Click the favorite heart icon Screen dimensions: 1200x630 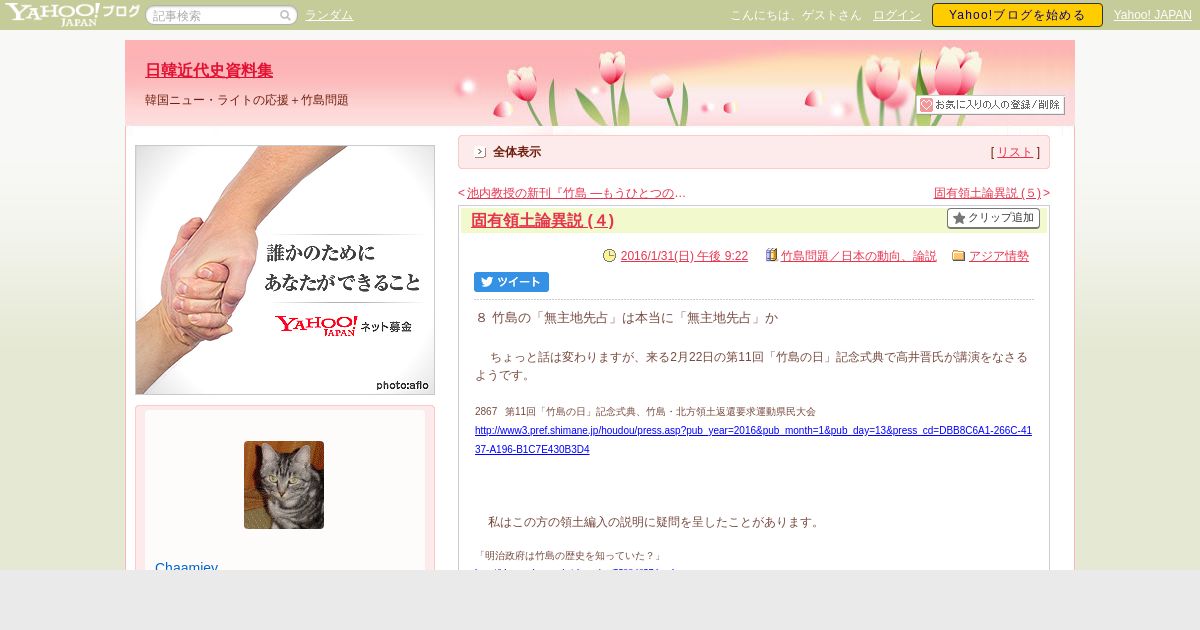coord(926,105)
